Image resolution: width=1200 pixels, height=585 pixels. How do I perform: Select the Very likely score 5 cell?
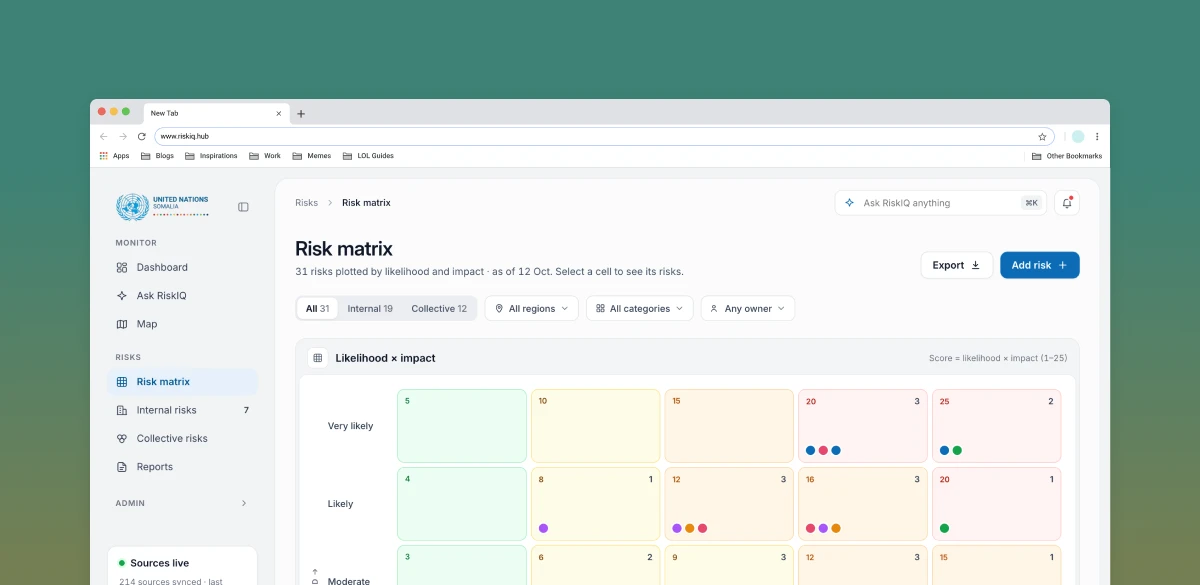462,426
